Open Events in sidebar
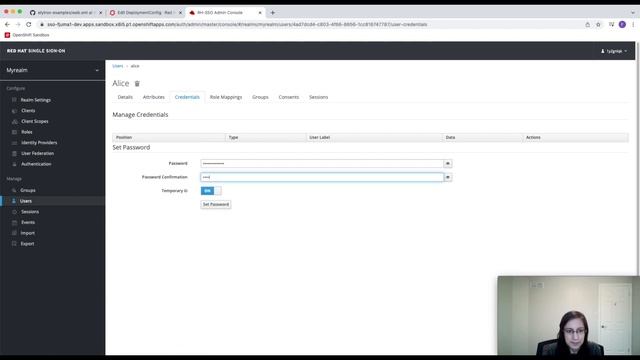The image size is (640, 360). (28, 222)
